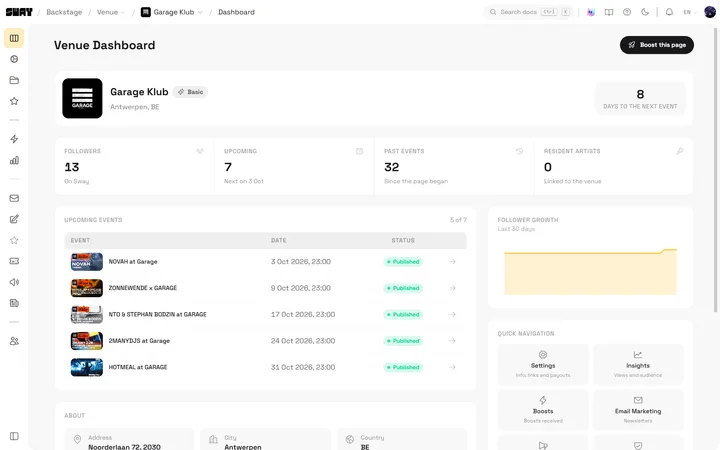The height and width of the screenshot is (450, 720).
Task: Focus the Search docs field
Action: [529, 12]
